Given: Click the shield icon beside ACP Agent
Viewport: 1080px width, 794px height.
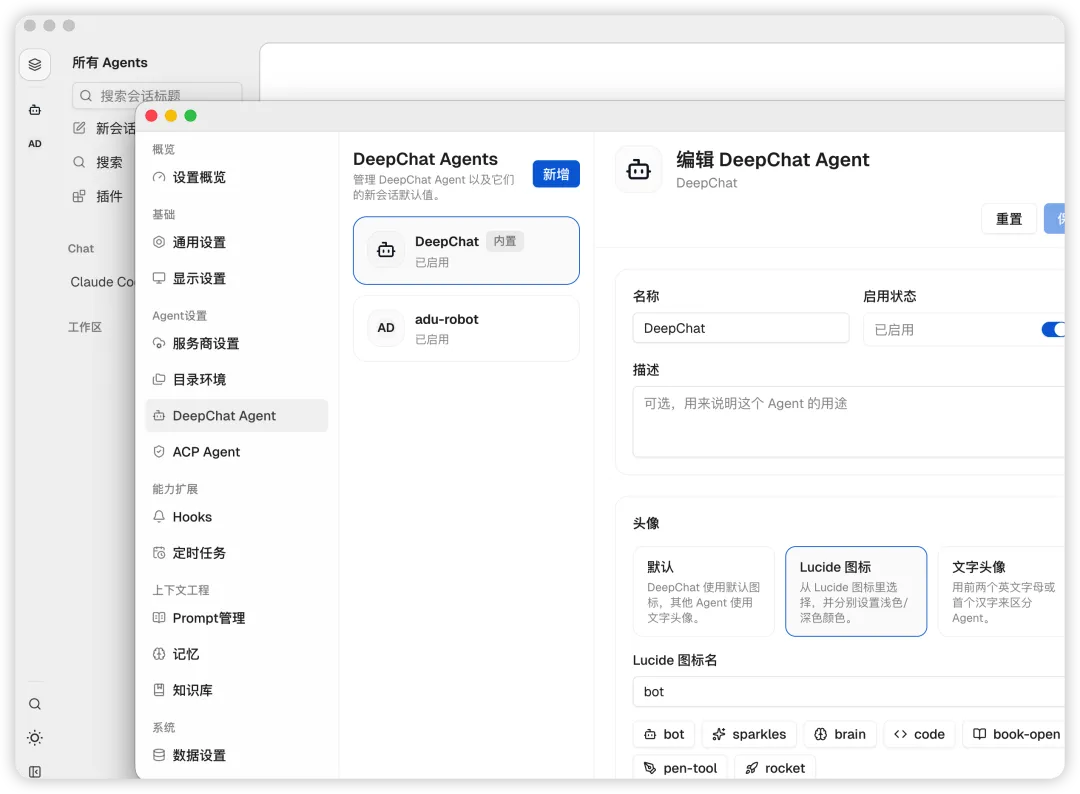Looking at the screenshot, I should [x=159, y=452].
